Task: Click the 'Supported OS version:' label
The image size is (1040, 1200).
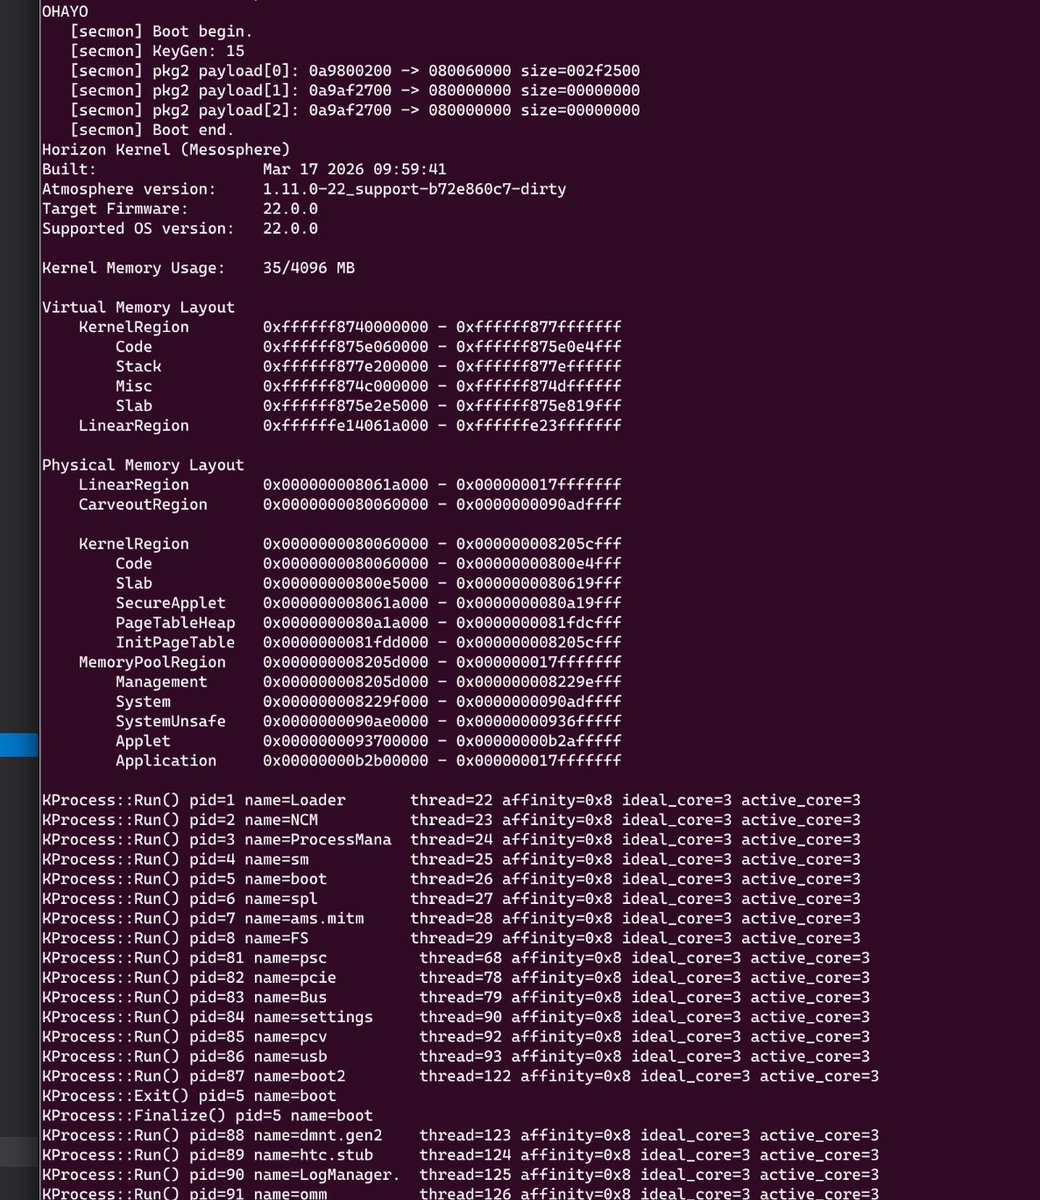Action: click(138, 229)
